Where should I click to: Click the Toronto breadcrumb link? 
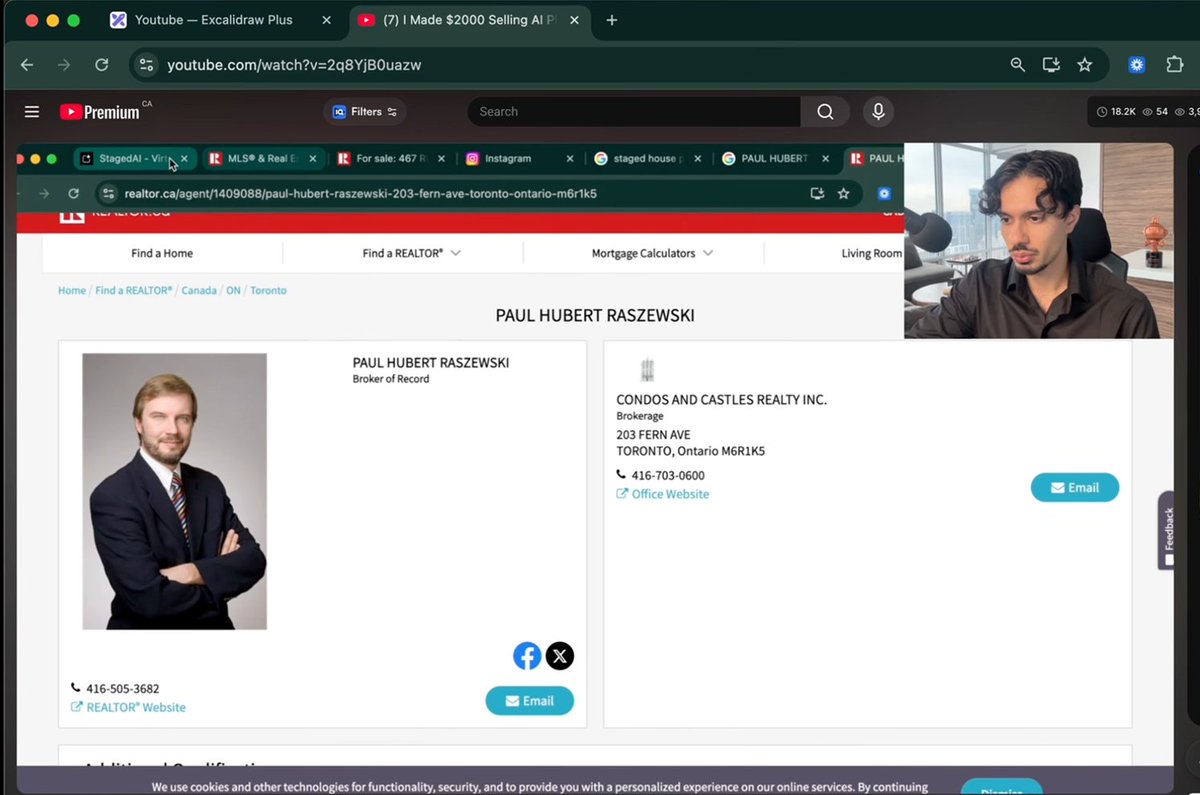coord(268,291)
